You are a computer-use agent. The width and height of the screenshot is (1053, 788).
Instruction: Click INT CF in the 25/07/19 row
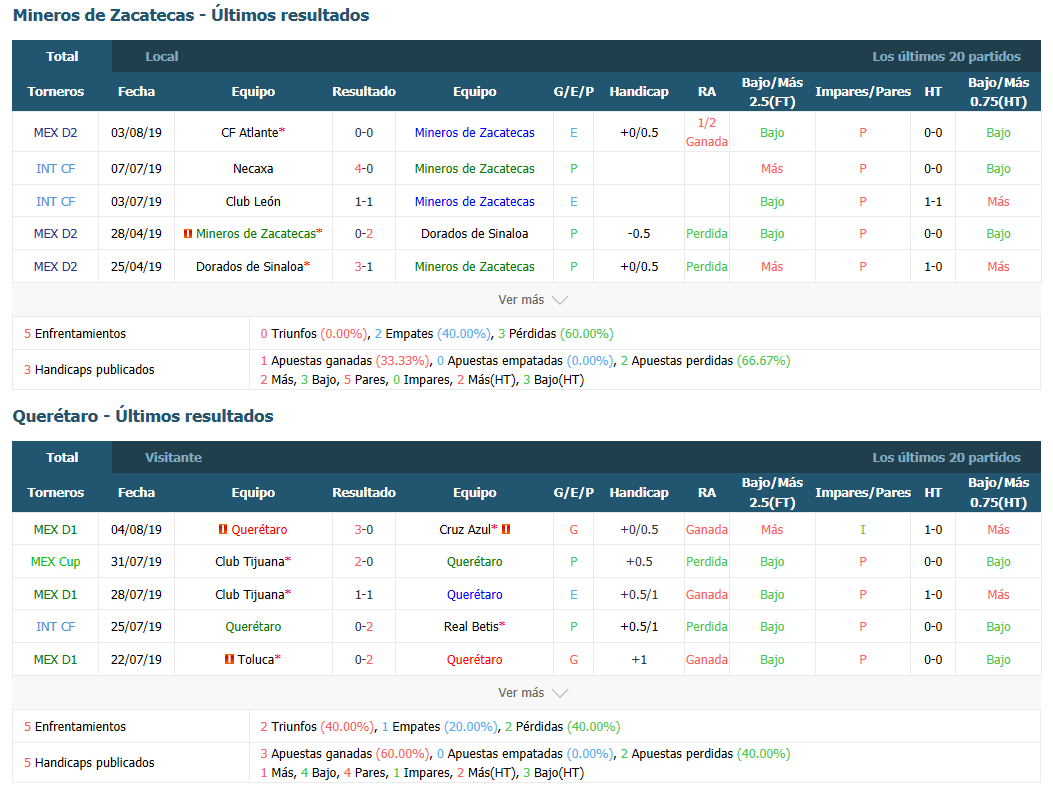56,627
